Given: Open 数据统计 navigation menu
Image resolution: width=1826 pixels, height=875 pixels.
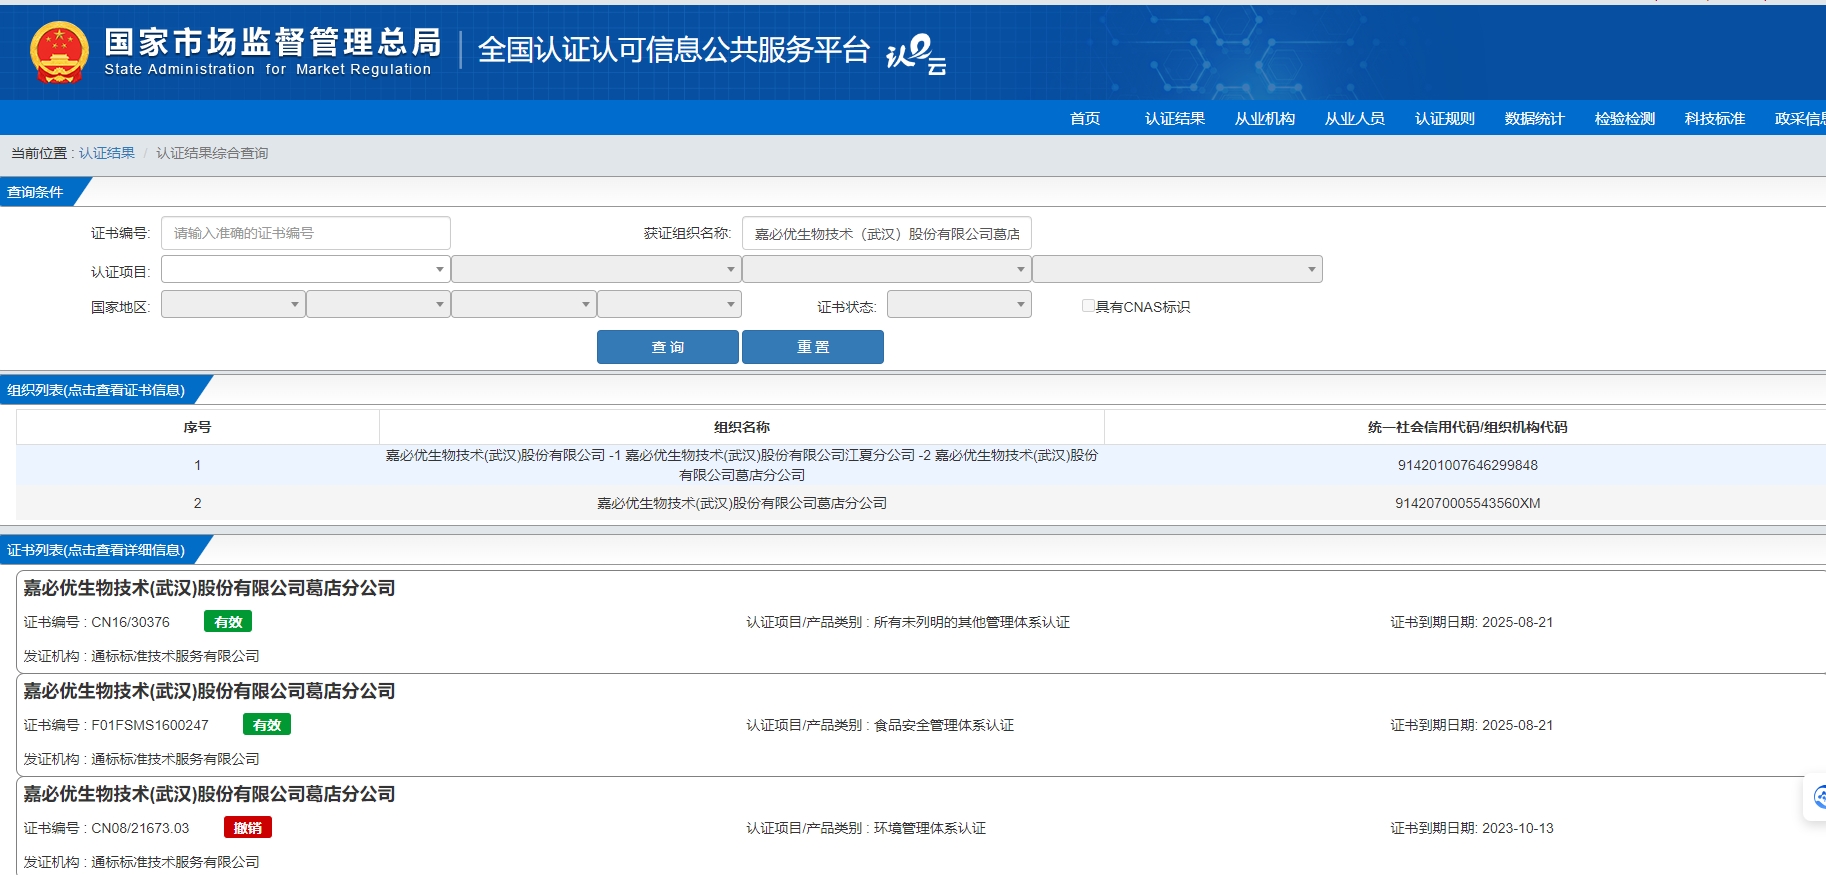Looking at the screenshot, I should (x=1535, y=118).
